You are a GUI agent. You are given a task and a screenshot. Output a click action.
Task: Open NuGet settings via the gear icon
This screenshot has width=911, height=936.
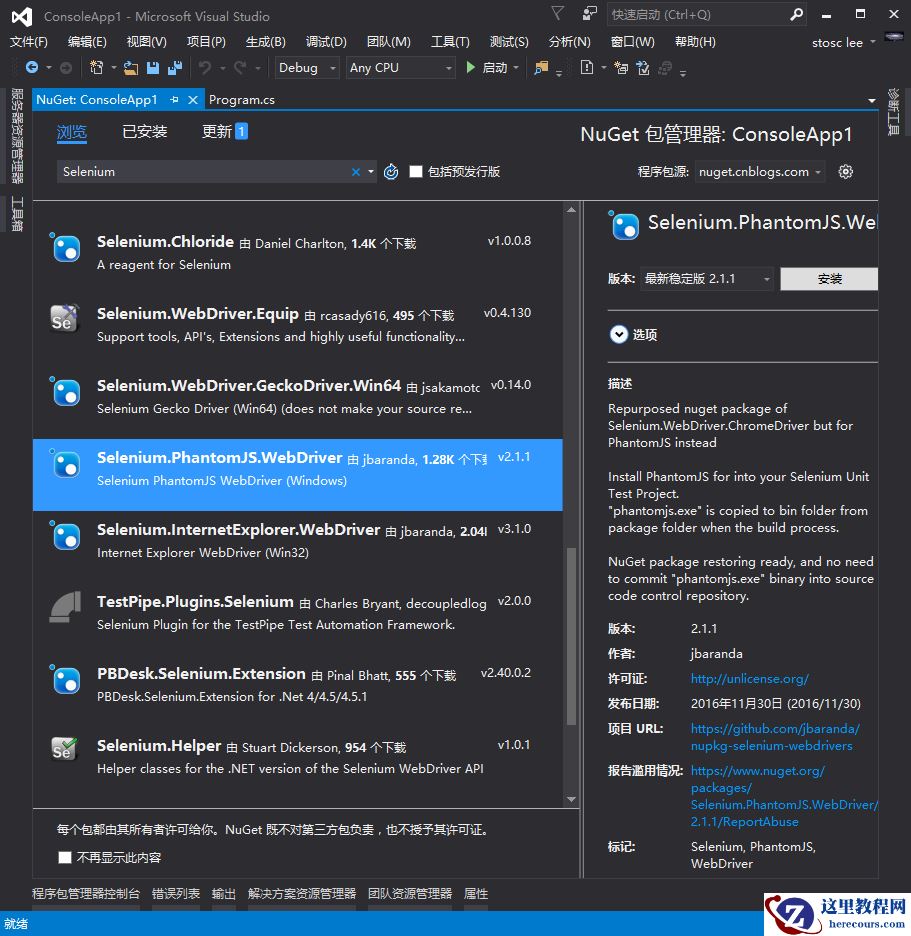[845, 172]
